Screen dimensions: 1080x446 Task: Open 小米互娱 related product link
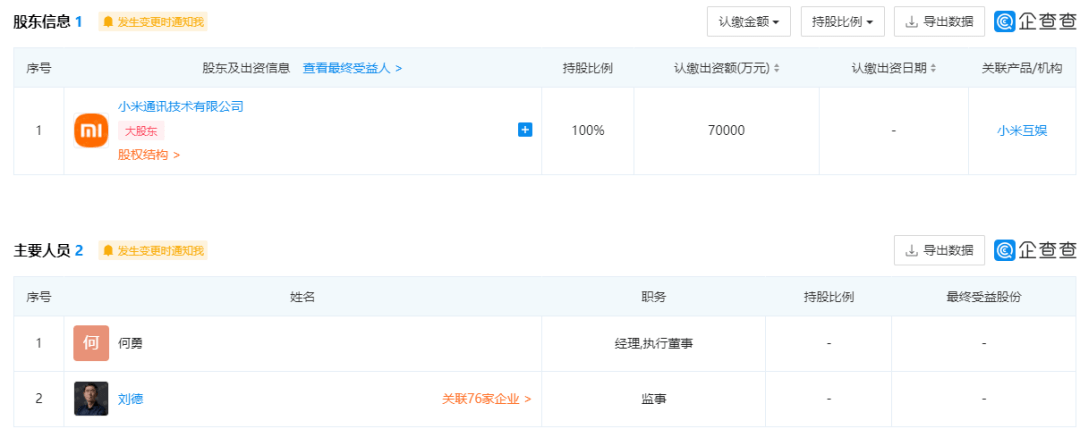tap(1022, 130)
